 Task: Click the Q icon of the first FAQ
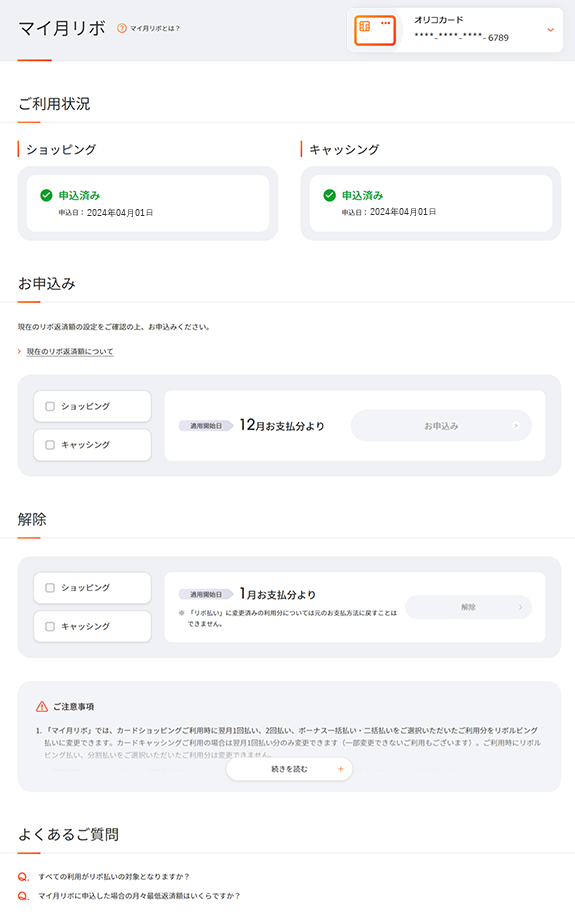pos(23,876)
